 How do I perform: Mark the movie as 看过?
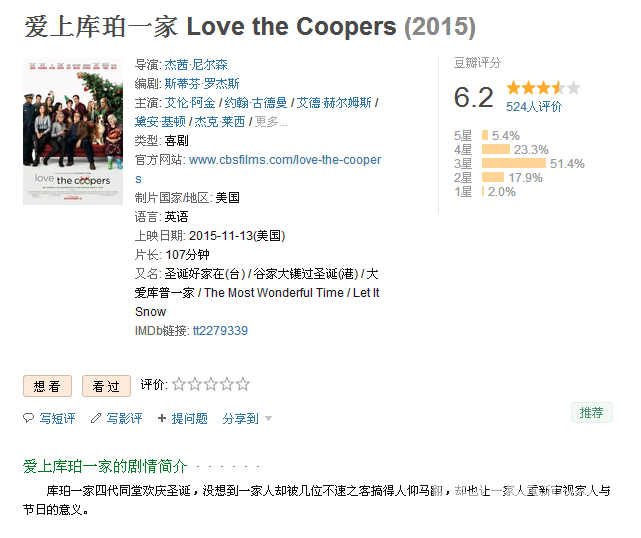pyautogui.click(x=106, y=386)
